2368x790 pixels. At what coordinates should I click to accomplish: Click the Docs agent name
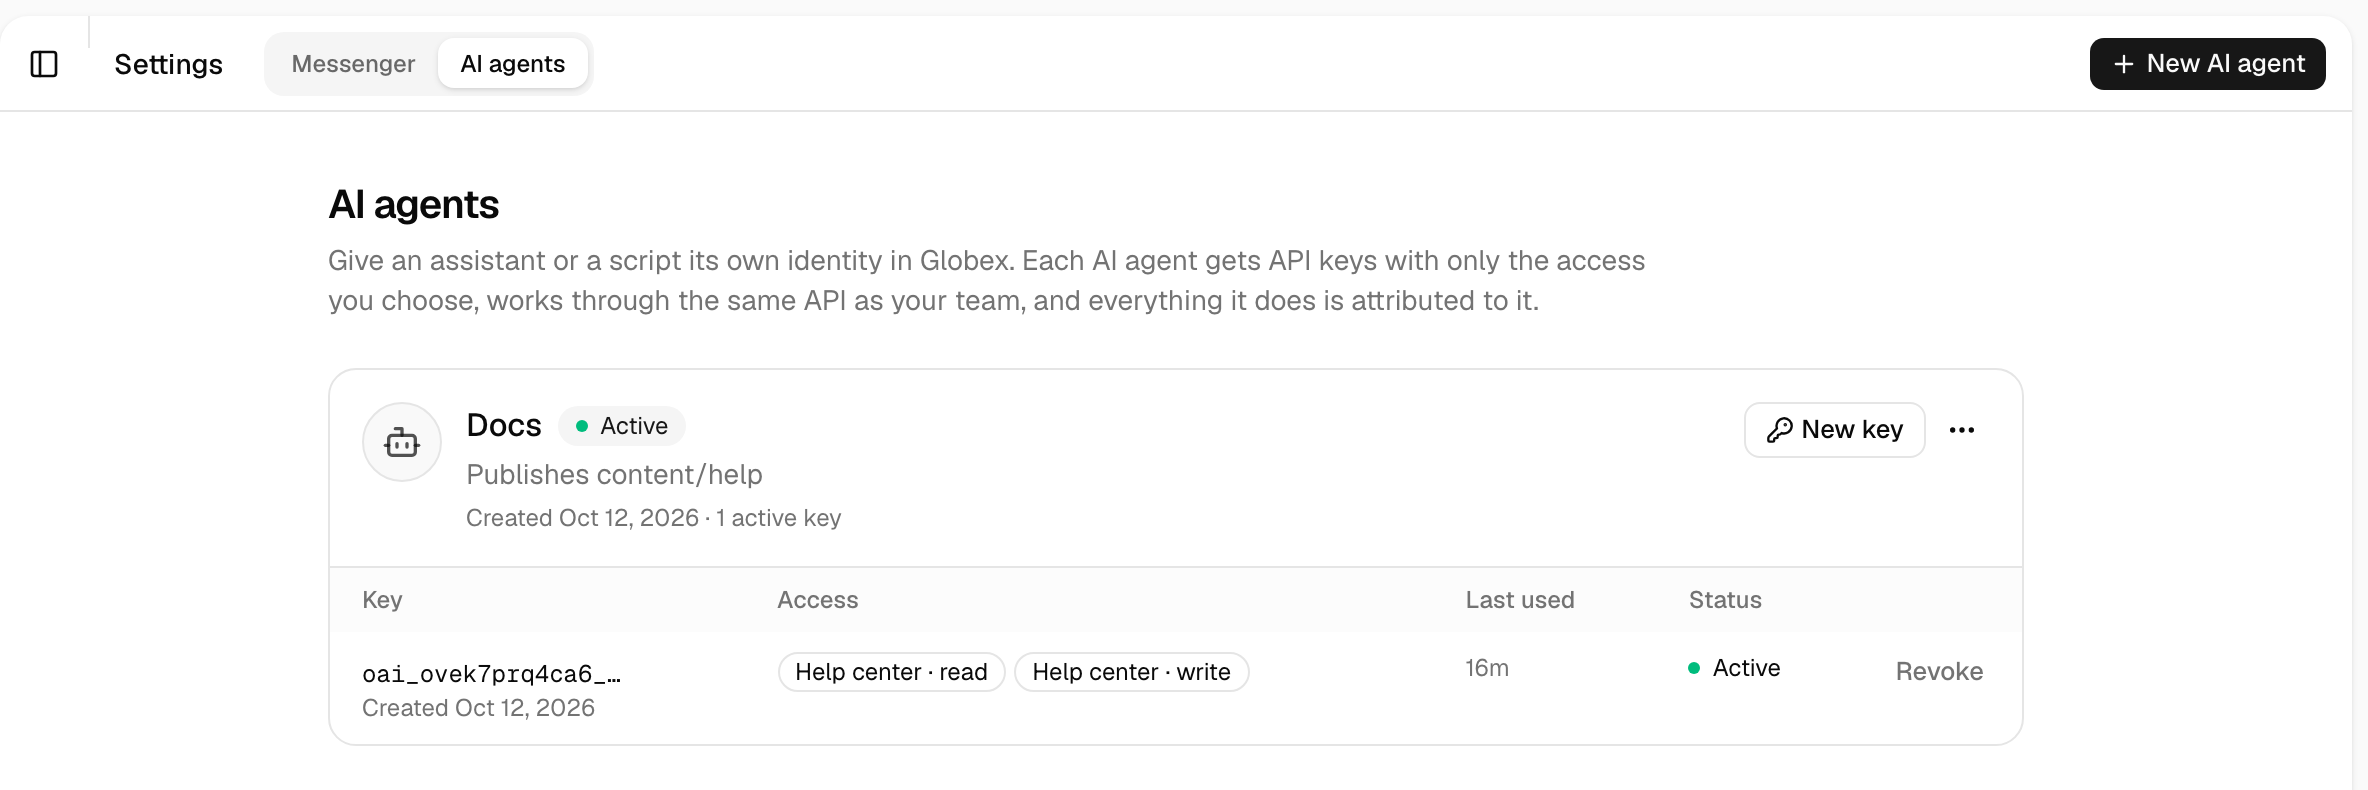pyautogui.click(x=504, y=425)
